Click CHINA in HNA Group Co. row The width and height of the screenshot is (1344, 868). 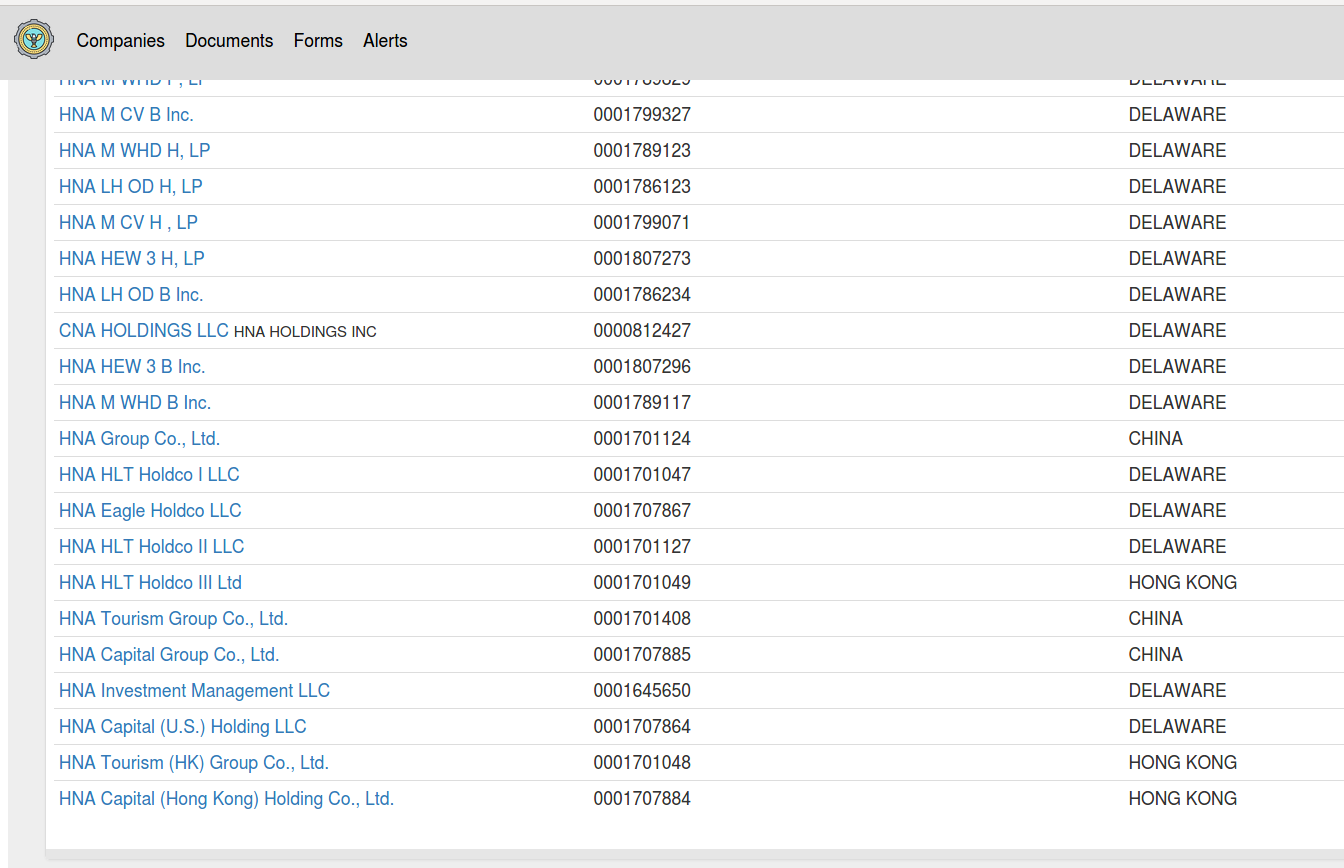[1155, 439]
